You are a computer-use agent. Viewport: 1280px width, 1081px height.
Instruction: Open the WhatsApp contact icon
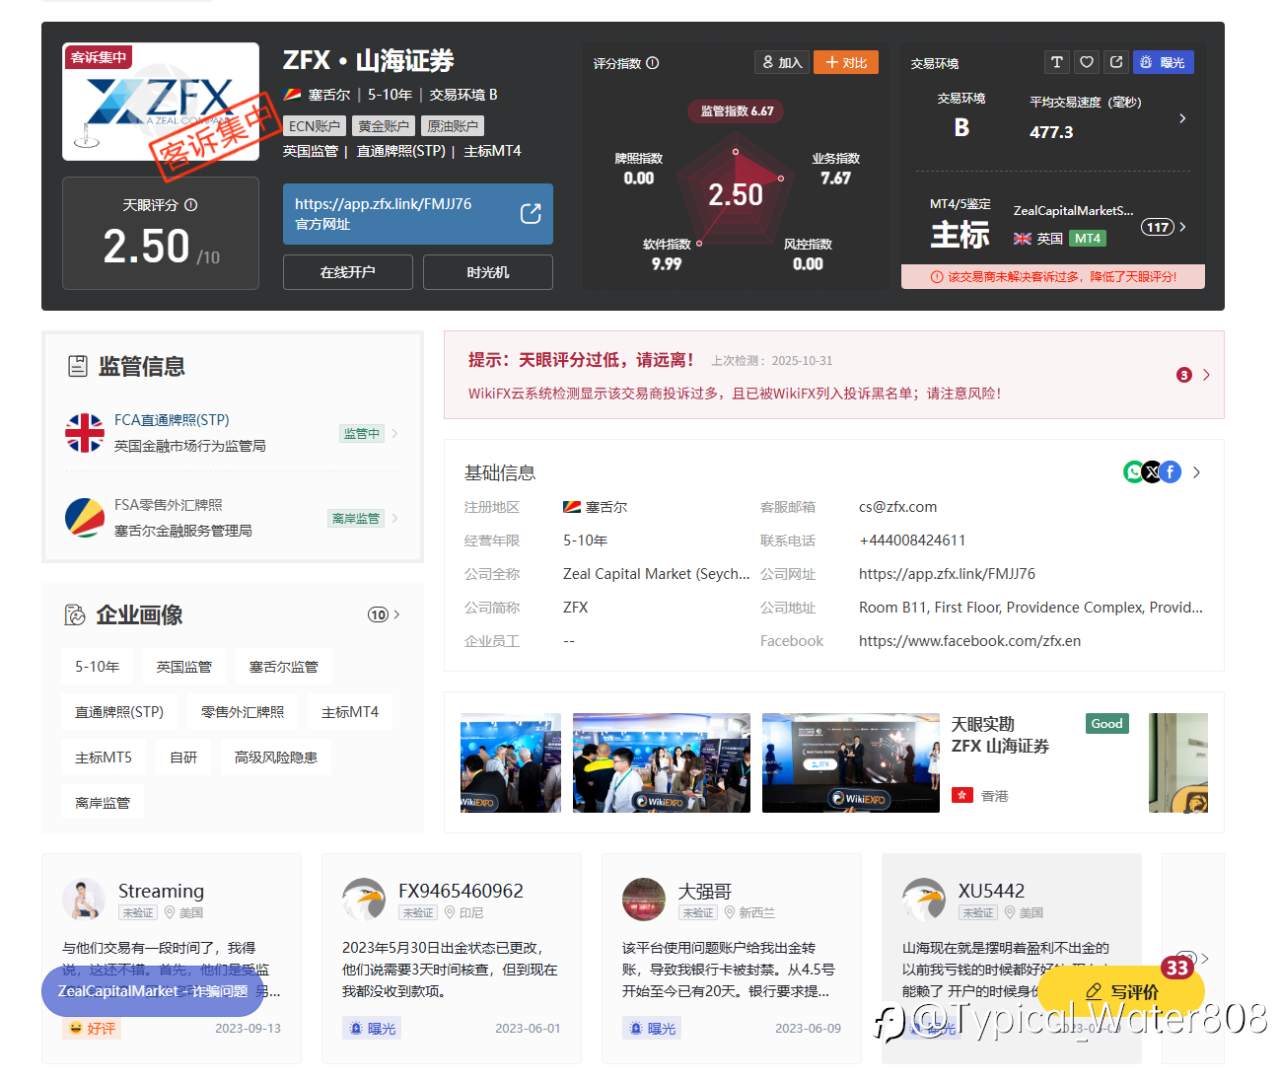tap(1134, 471)
